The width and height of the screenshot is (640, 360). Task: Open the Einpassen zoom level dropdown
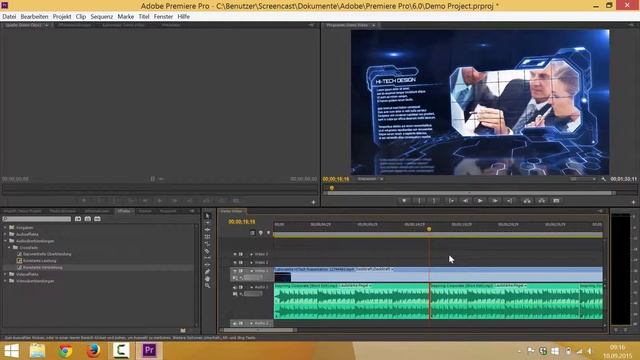(370, 179)
